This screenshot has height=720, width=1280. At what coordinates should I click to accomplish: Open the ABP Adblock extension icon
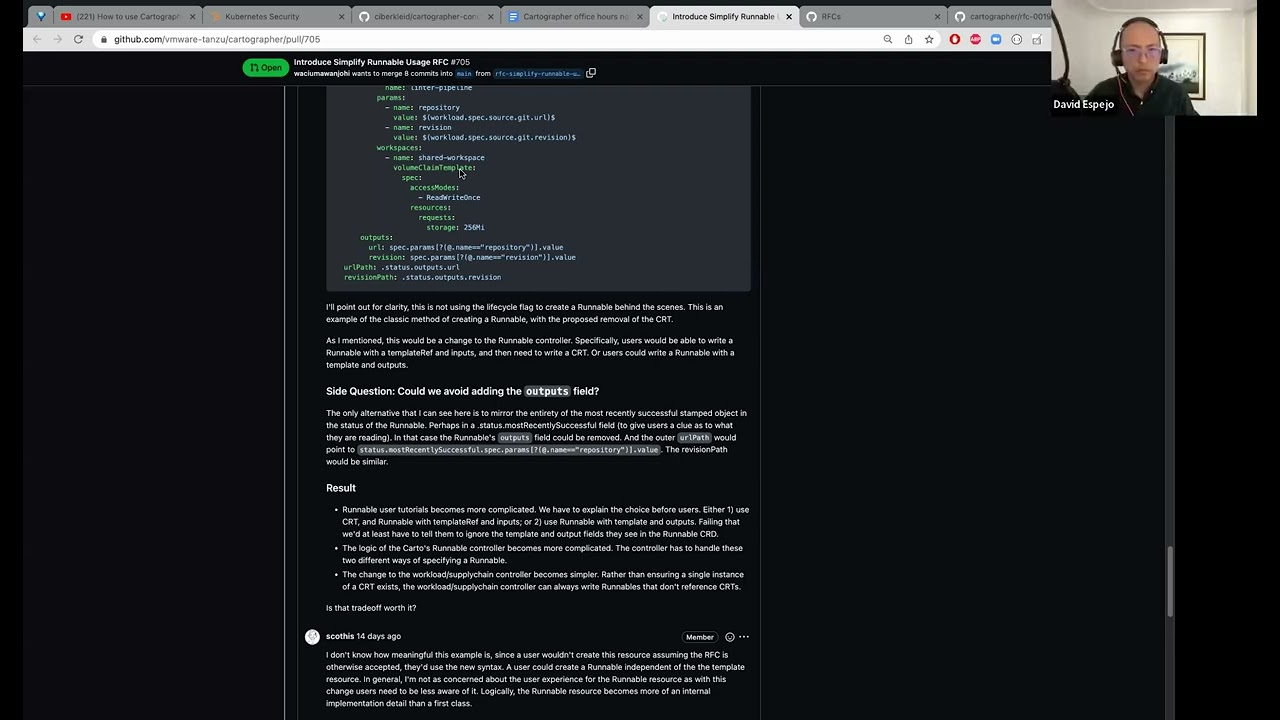click(975, 39)
